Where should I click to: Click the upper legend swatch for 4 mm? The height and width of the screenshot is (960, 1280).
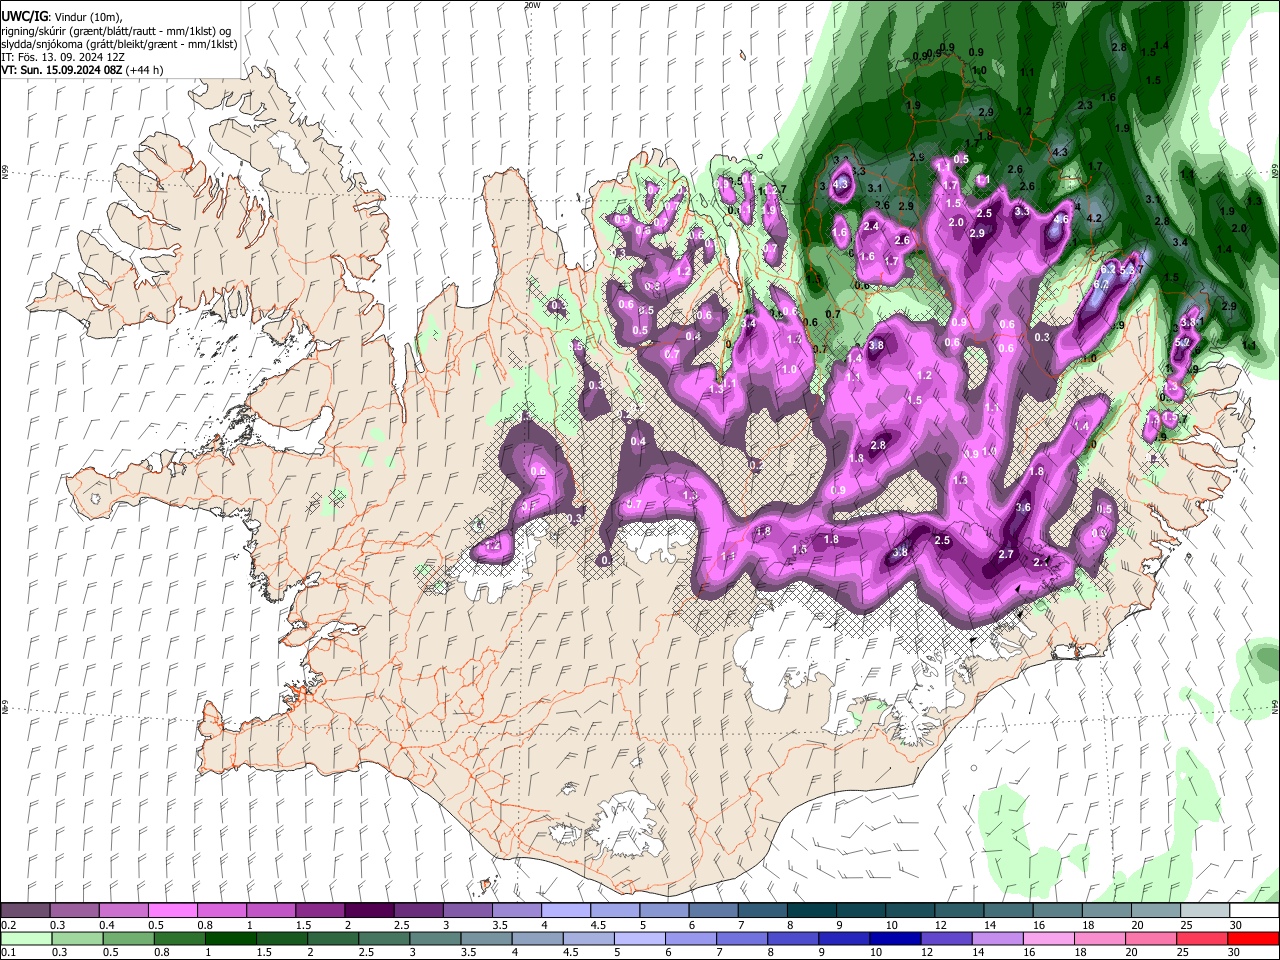(x=565, y=911)
